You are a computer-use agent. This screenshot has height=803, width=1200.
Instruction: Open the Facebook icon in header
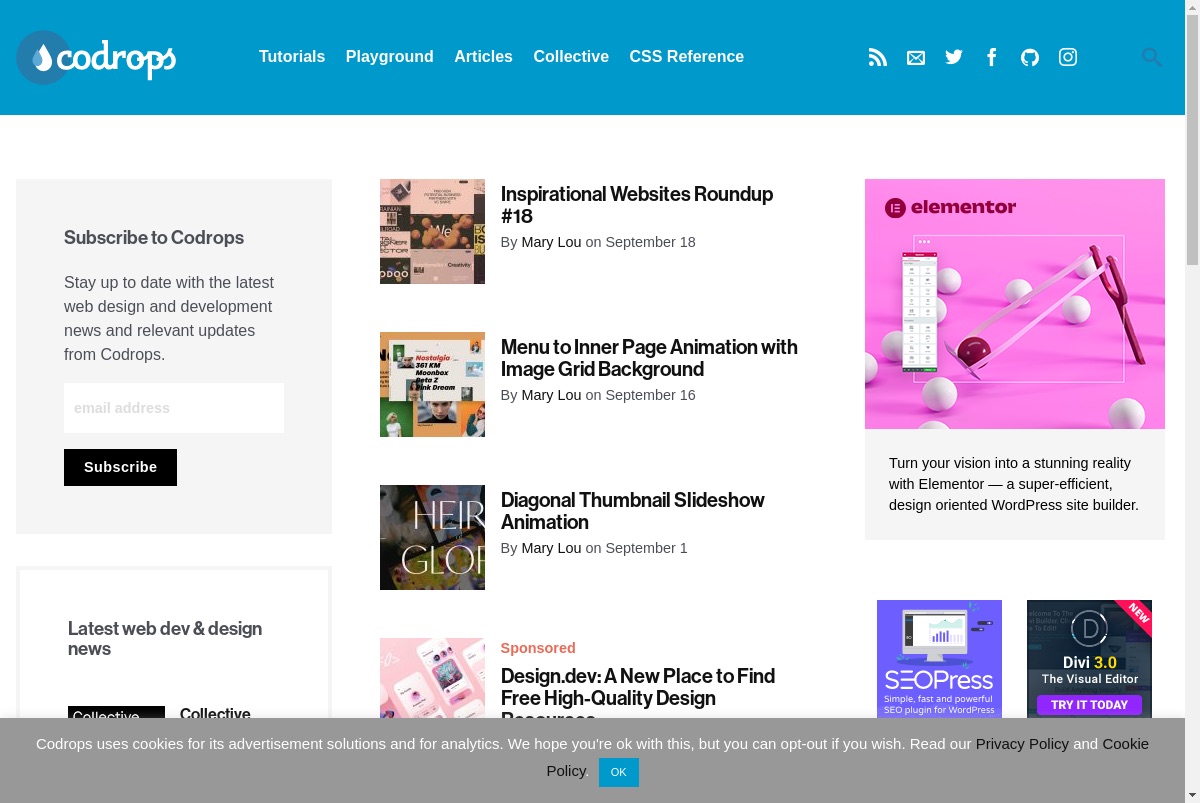coord(992,57)
